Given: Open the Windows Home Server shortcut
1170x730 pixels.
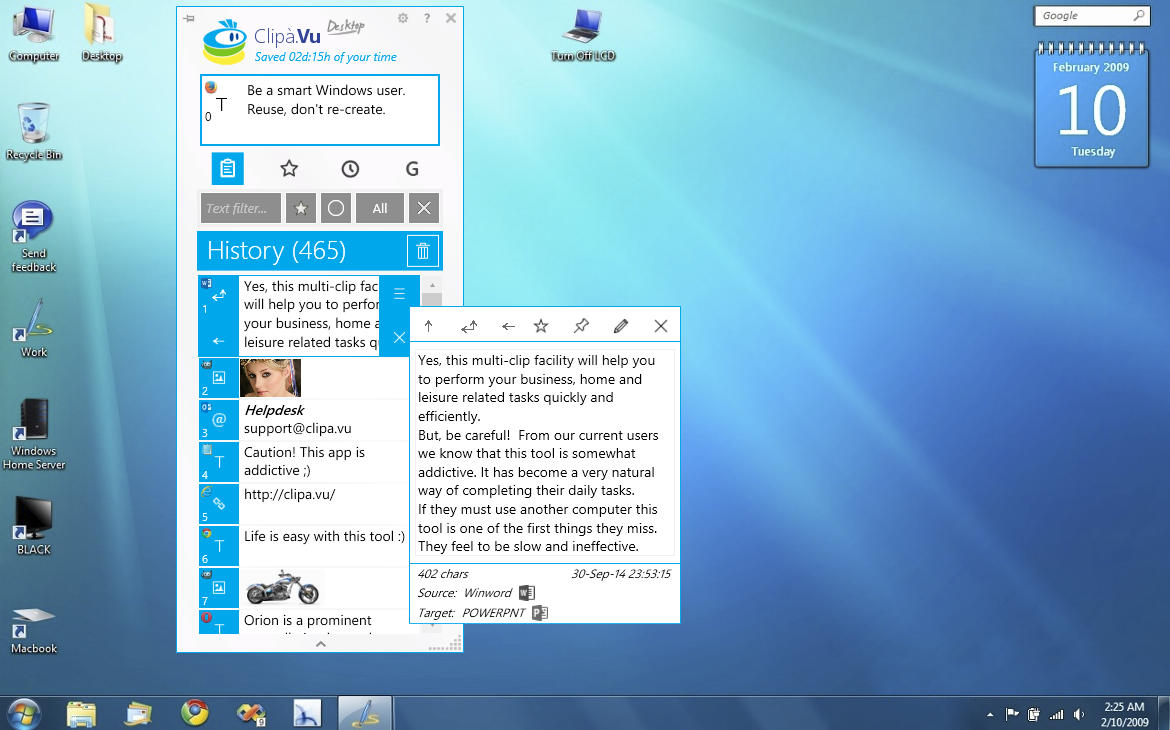Looking at the screenshot, I should point(34,434).
